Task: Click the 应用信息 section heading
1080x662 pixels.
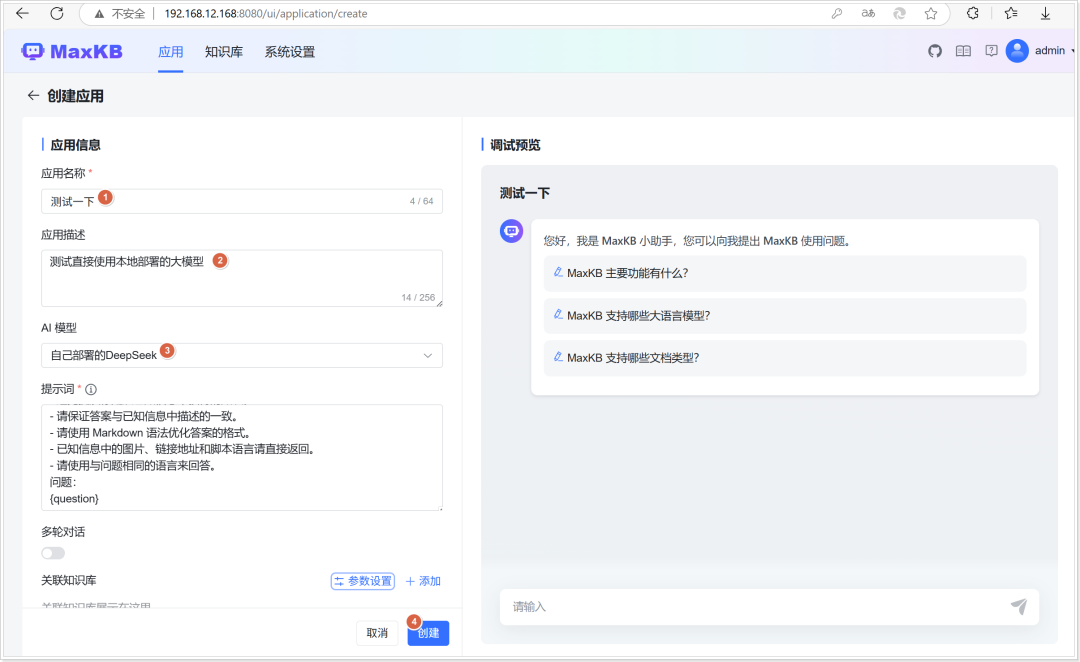Action: 75,145
